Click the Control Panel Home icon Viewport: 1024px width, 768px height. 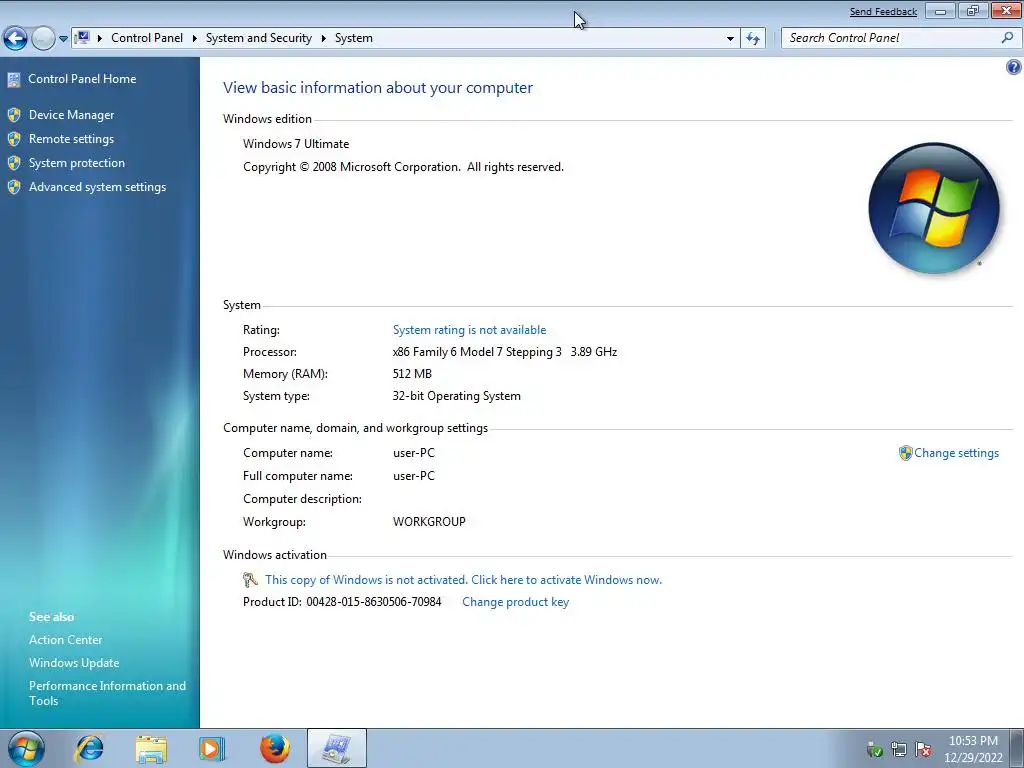14,80
